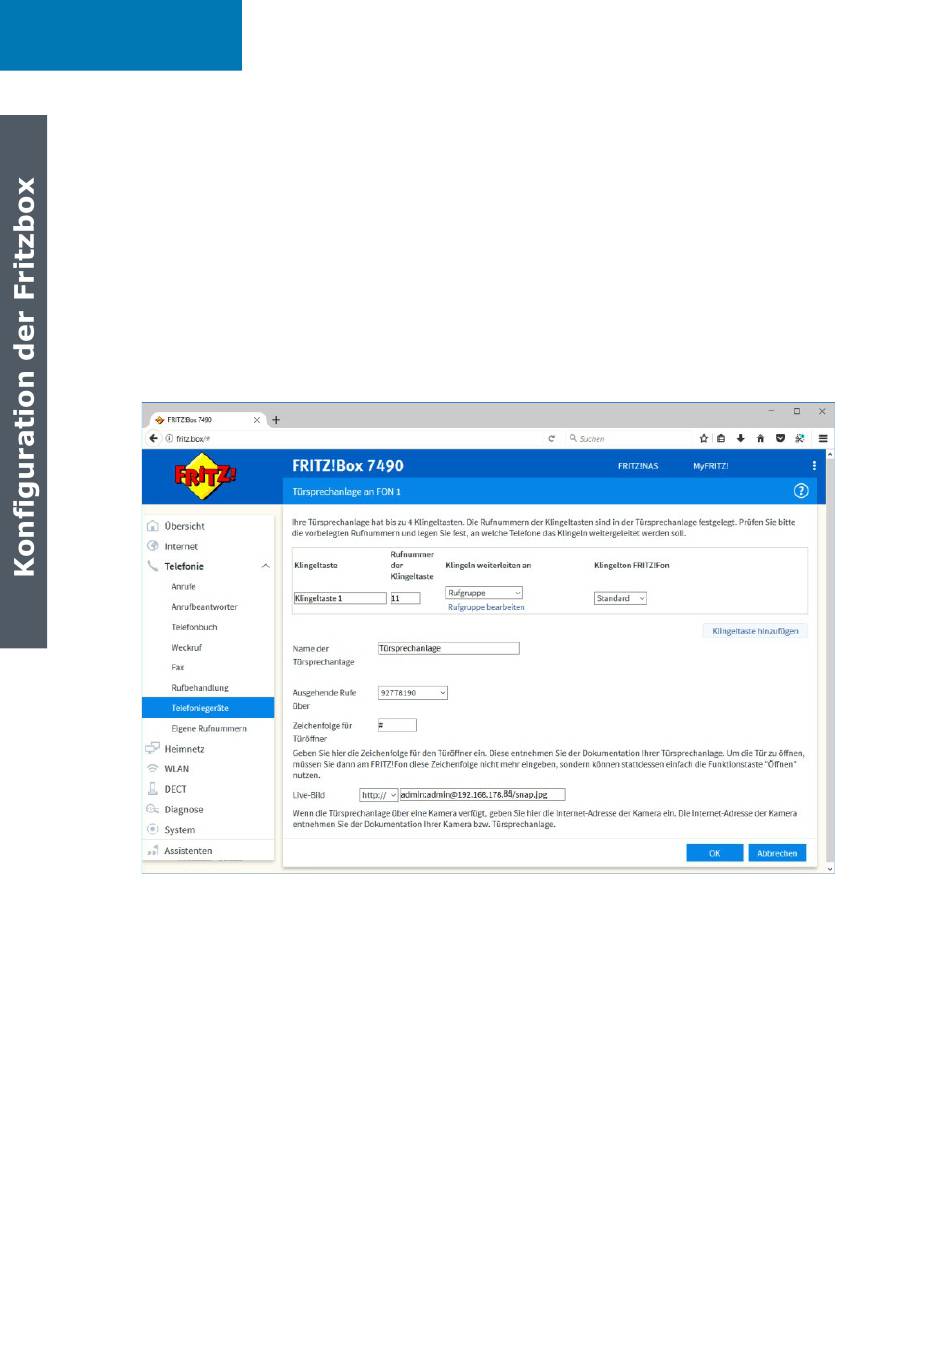Click the browser back arrow button

pos(154,438)
